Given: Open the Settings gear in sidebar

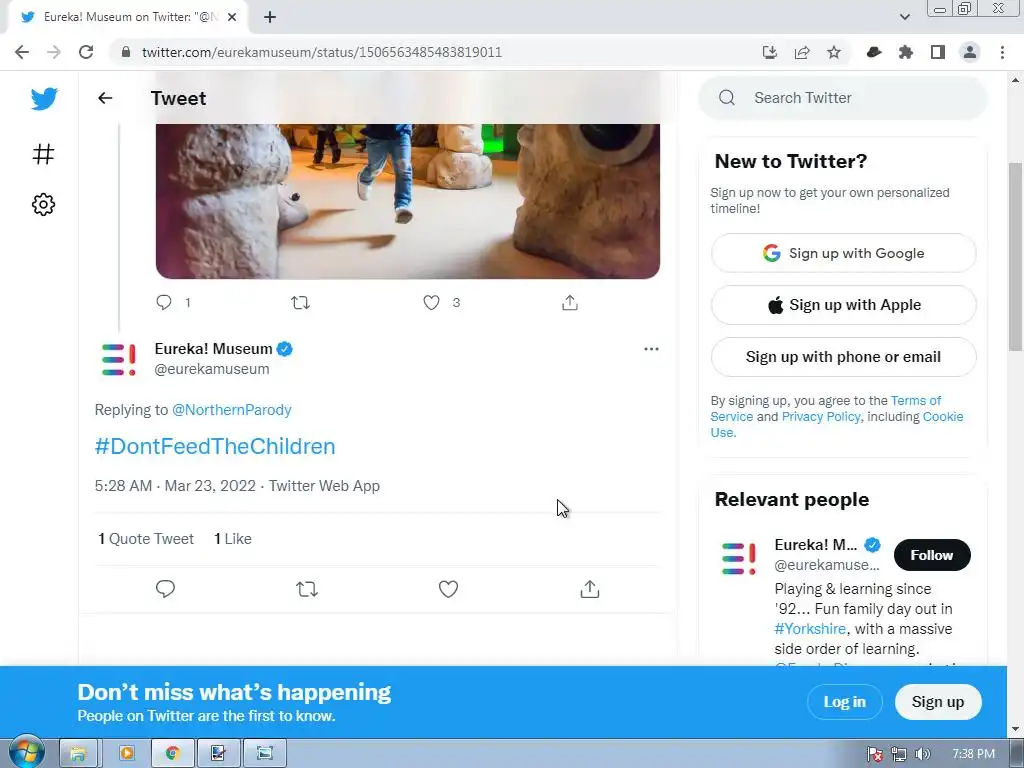Looking at the screenshot, I should tap(43, 205).
